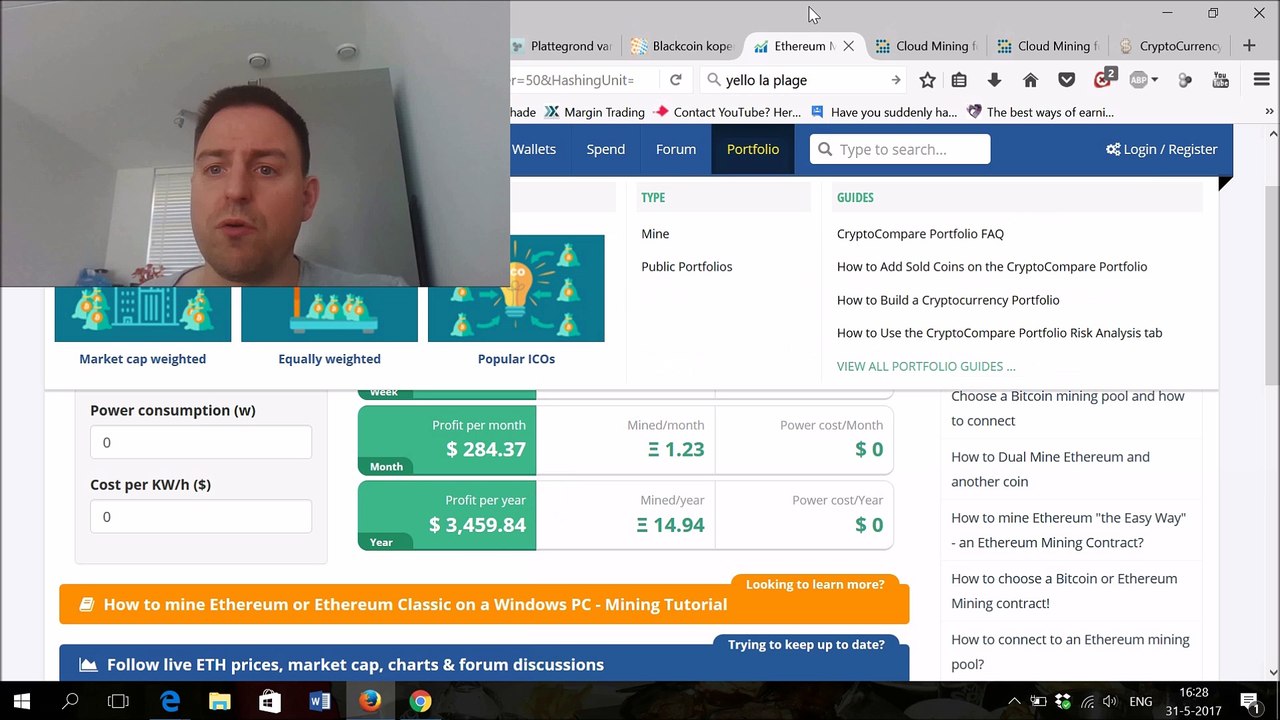Open the Windows PC mining tutorial banner
This screenshot has width=1280, height=720.
484,604
